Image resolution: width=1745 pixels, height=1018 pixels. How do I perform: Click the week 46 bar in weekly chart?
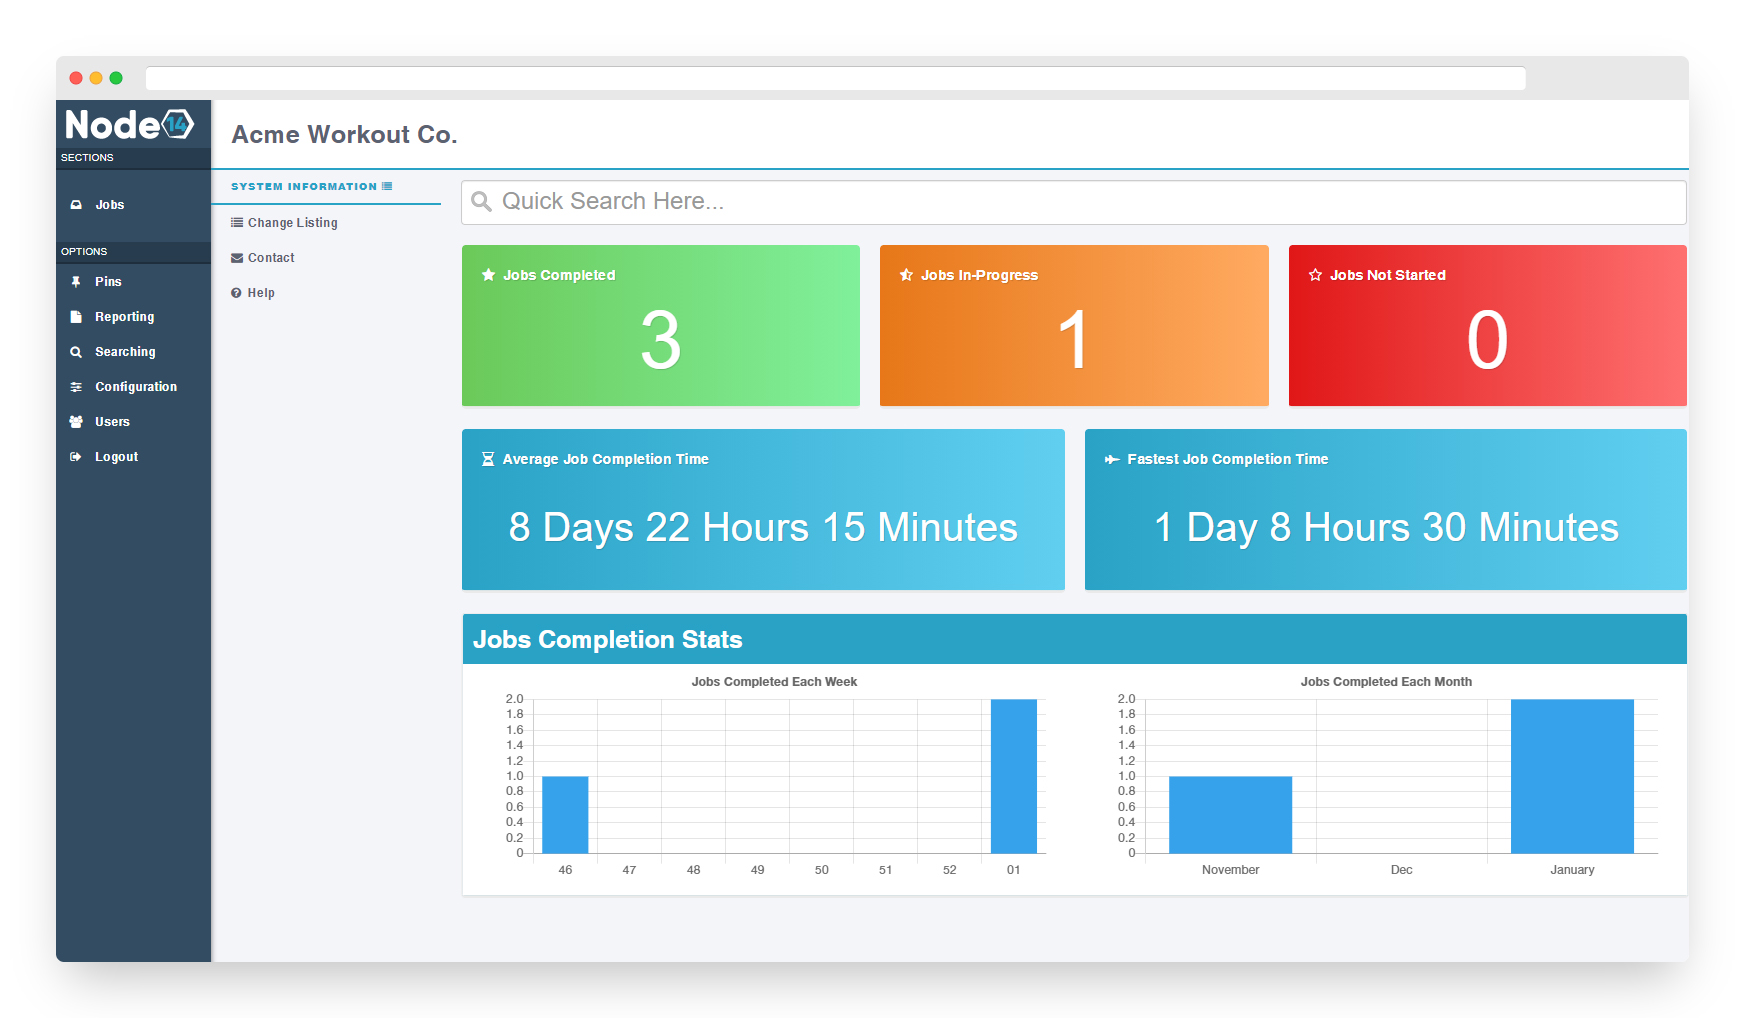[565, 814]
